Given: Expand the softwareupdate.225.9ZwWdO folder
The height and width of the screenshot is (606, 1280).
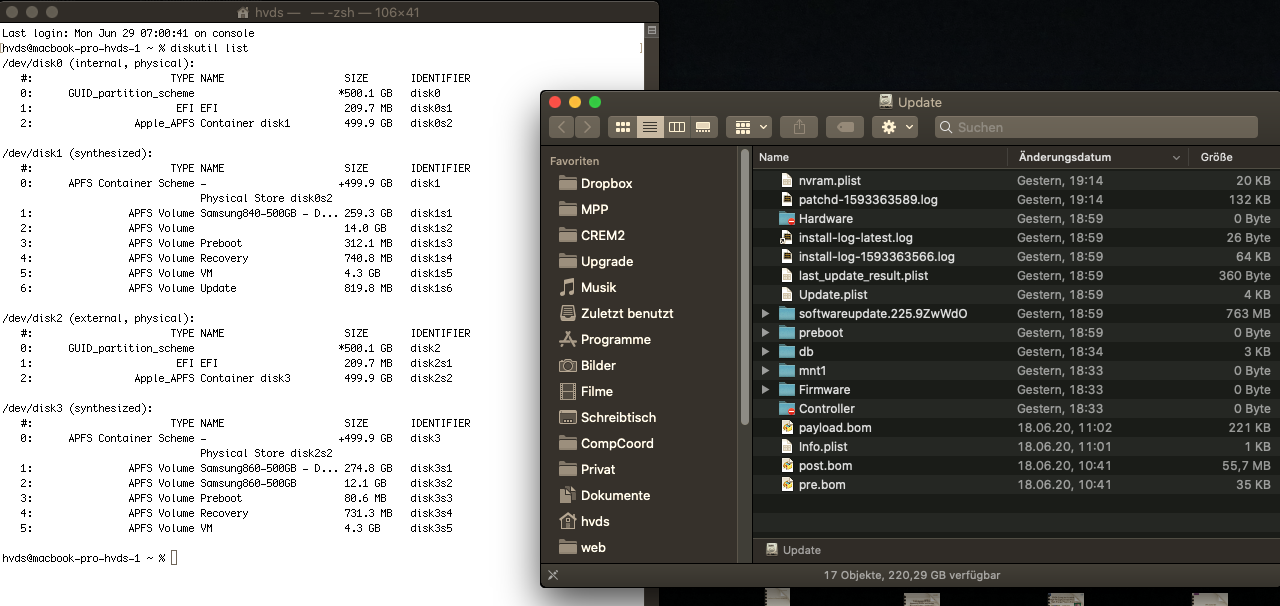Looking at the screenshot, I should tap(766, 314).
